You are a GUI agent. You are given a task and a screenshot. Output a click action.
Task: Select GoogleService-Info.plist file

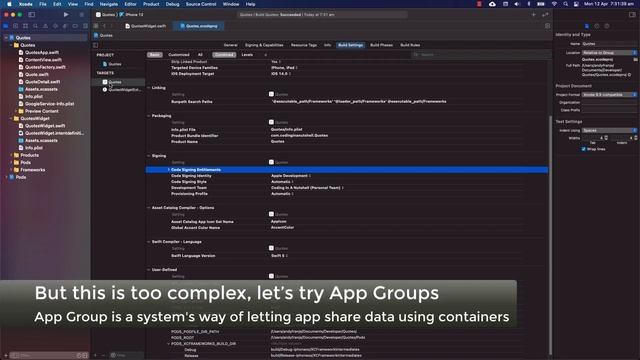[49, 104]
